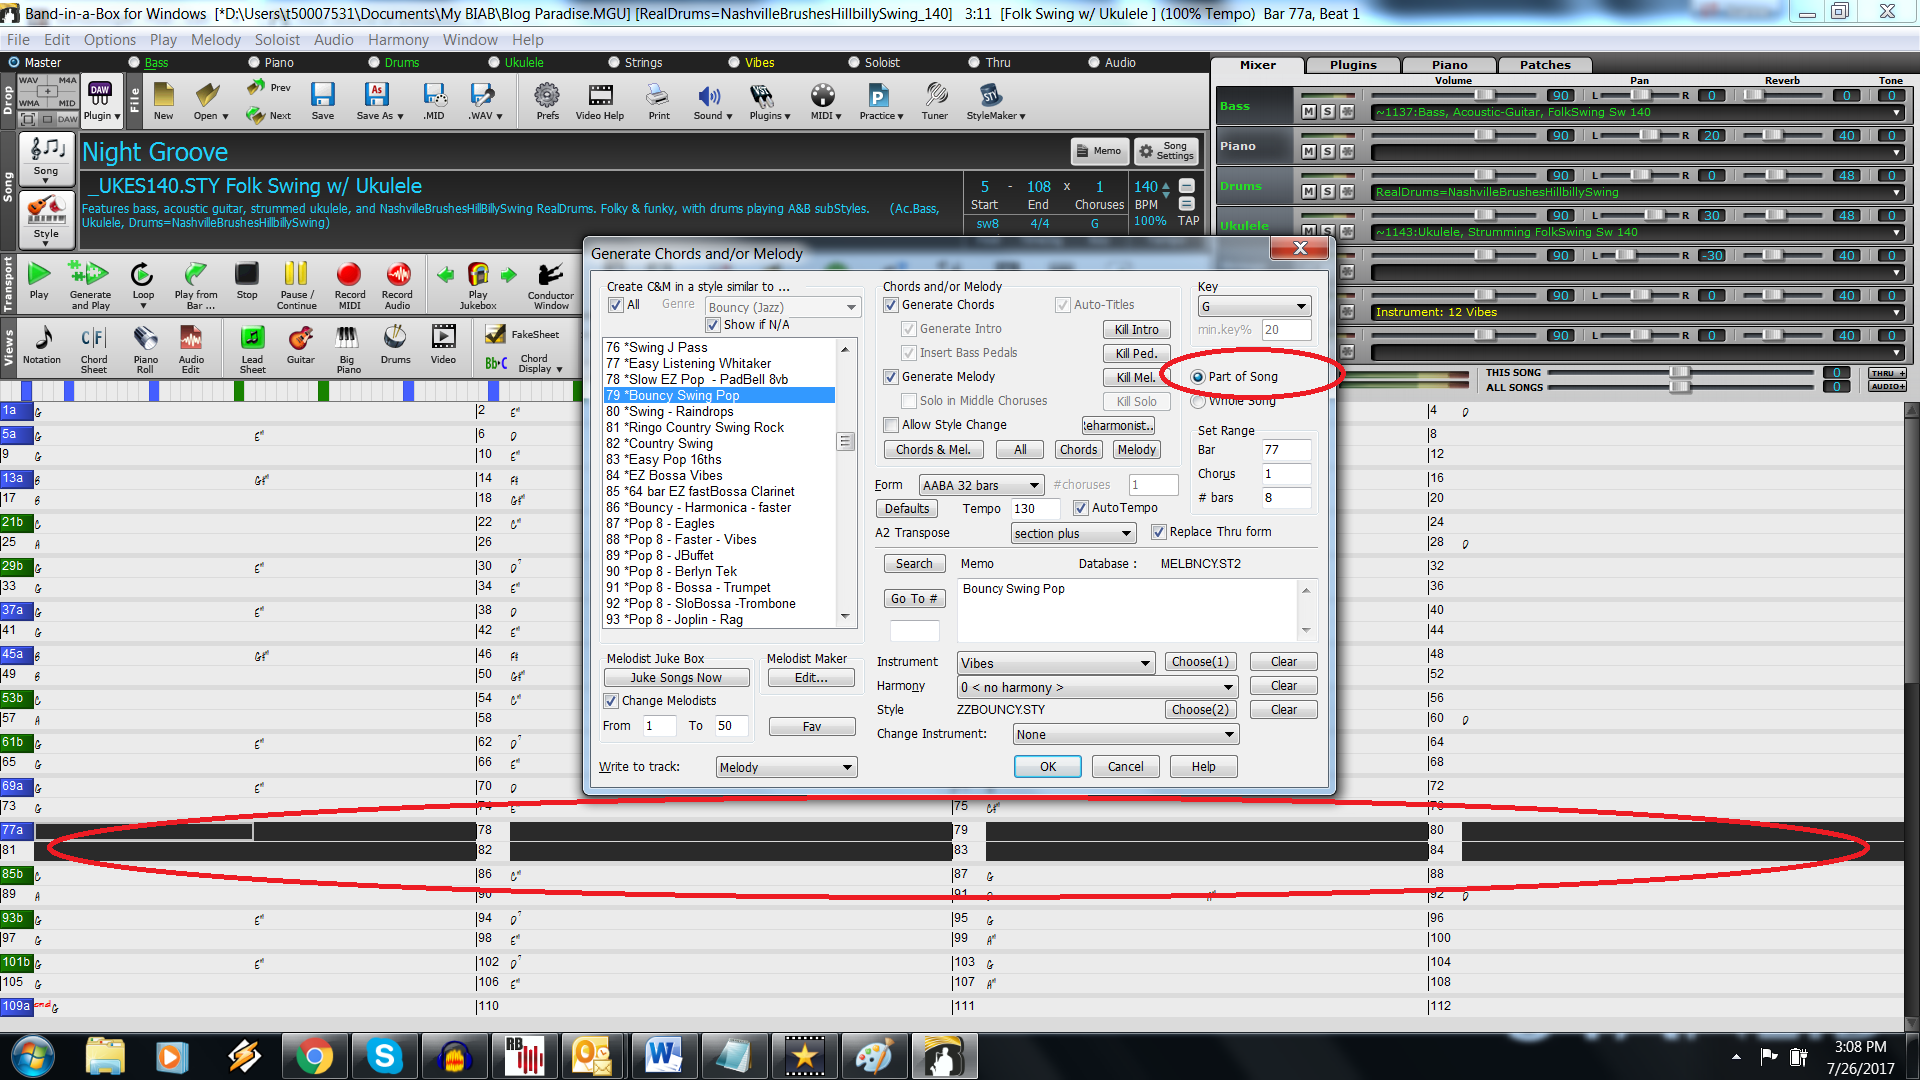Open Video Help icon
Viewport: 1920px width, 1080px height.
coord(600,100)
